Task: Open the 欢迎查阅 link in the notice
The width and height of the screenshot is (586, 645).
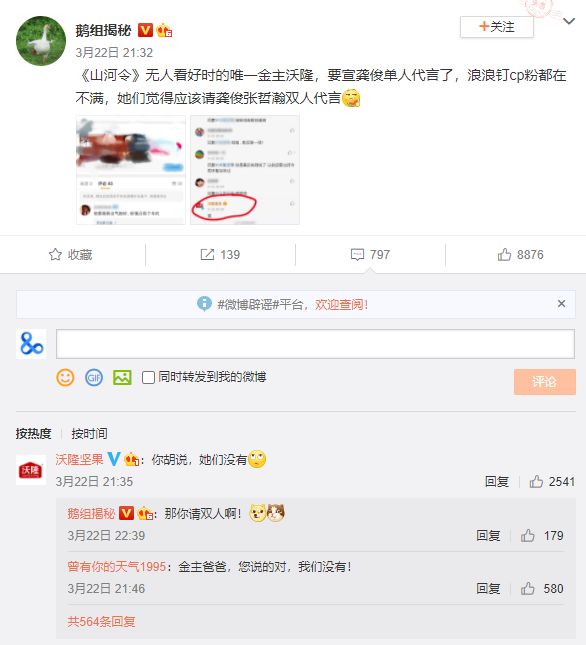Action: tap(341, 304)
